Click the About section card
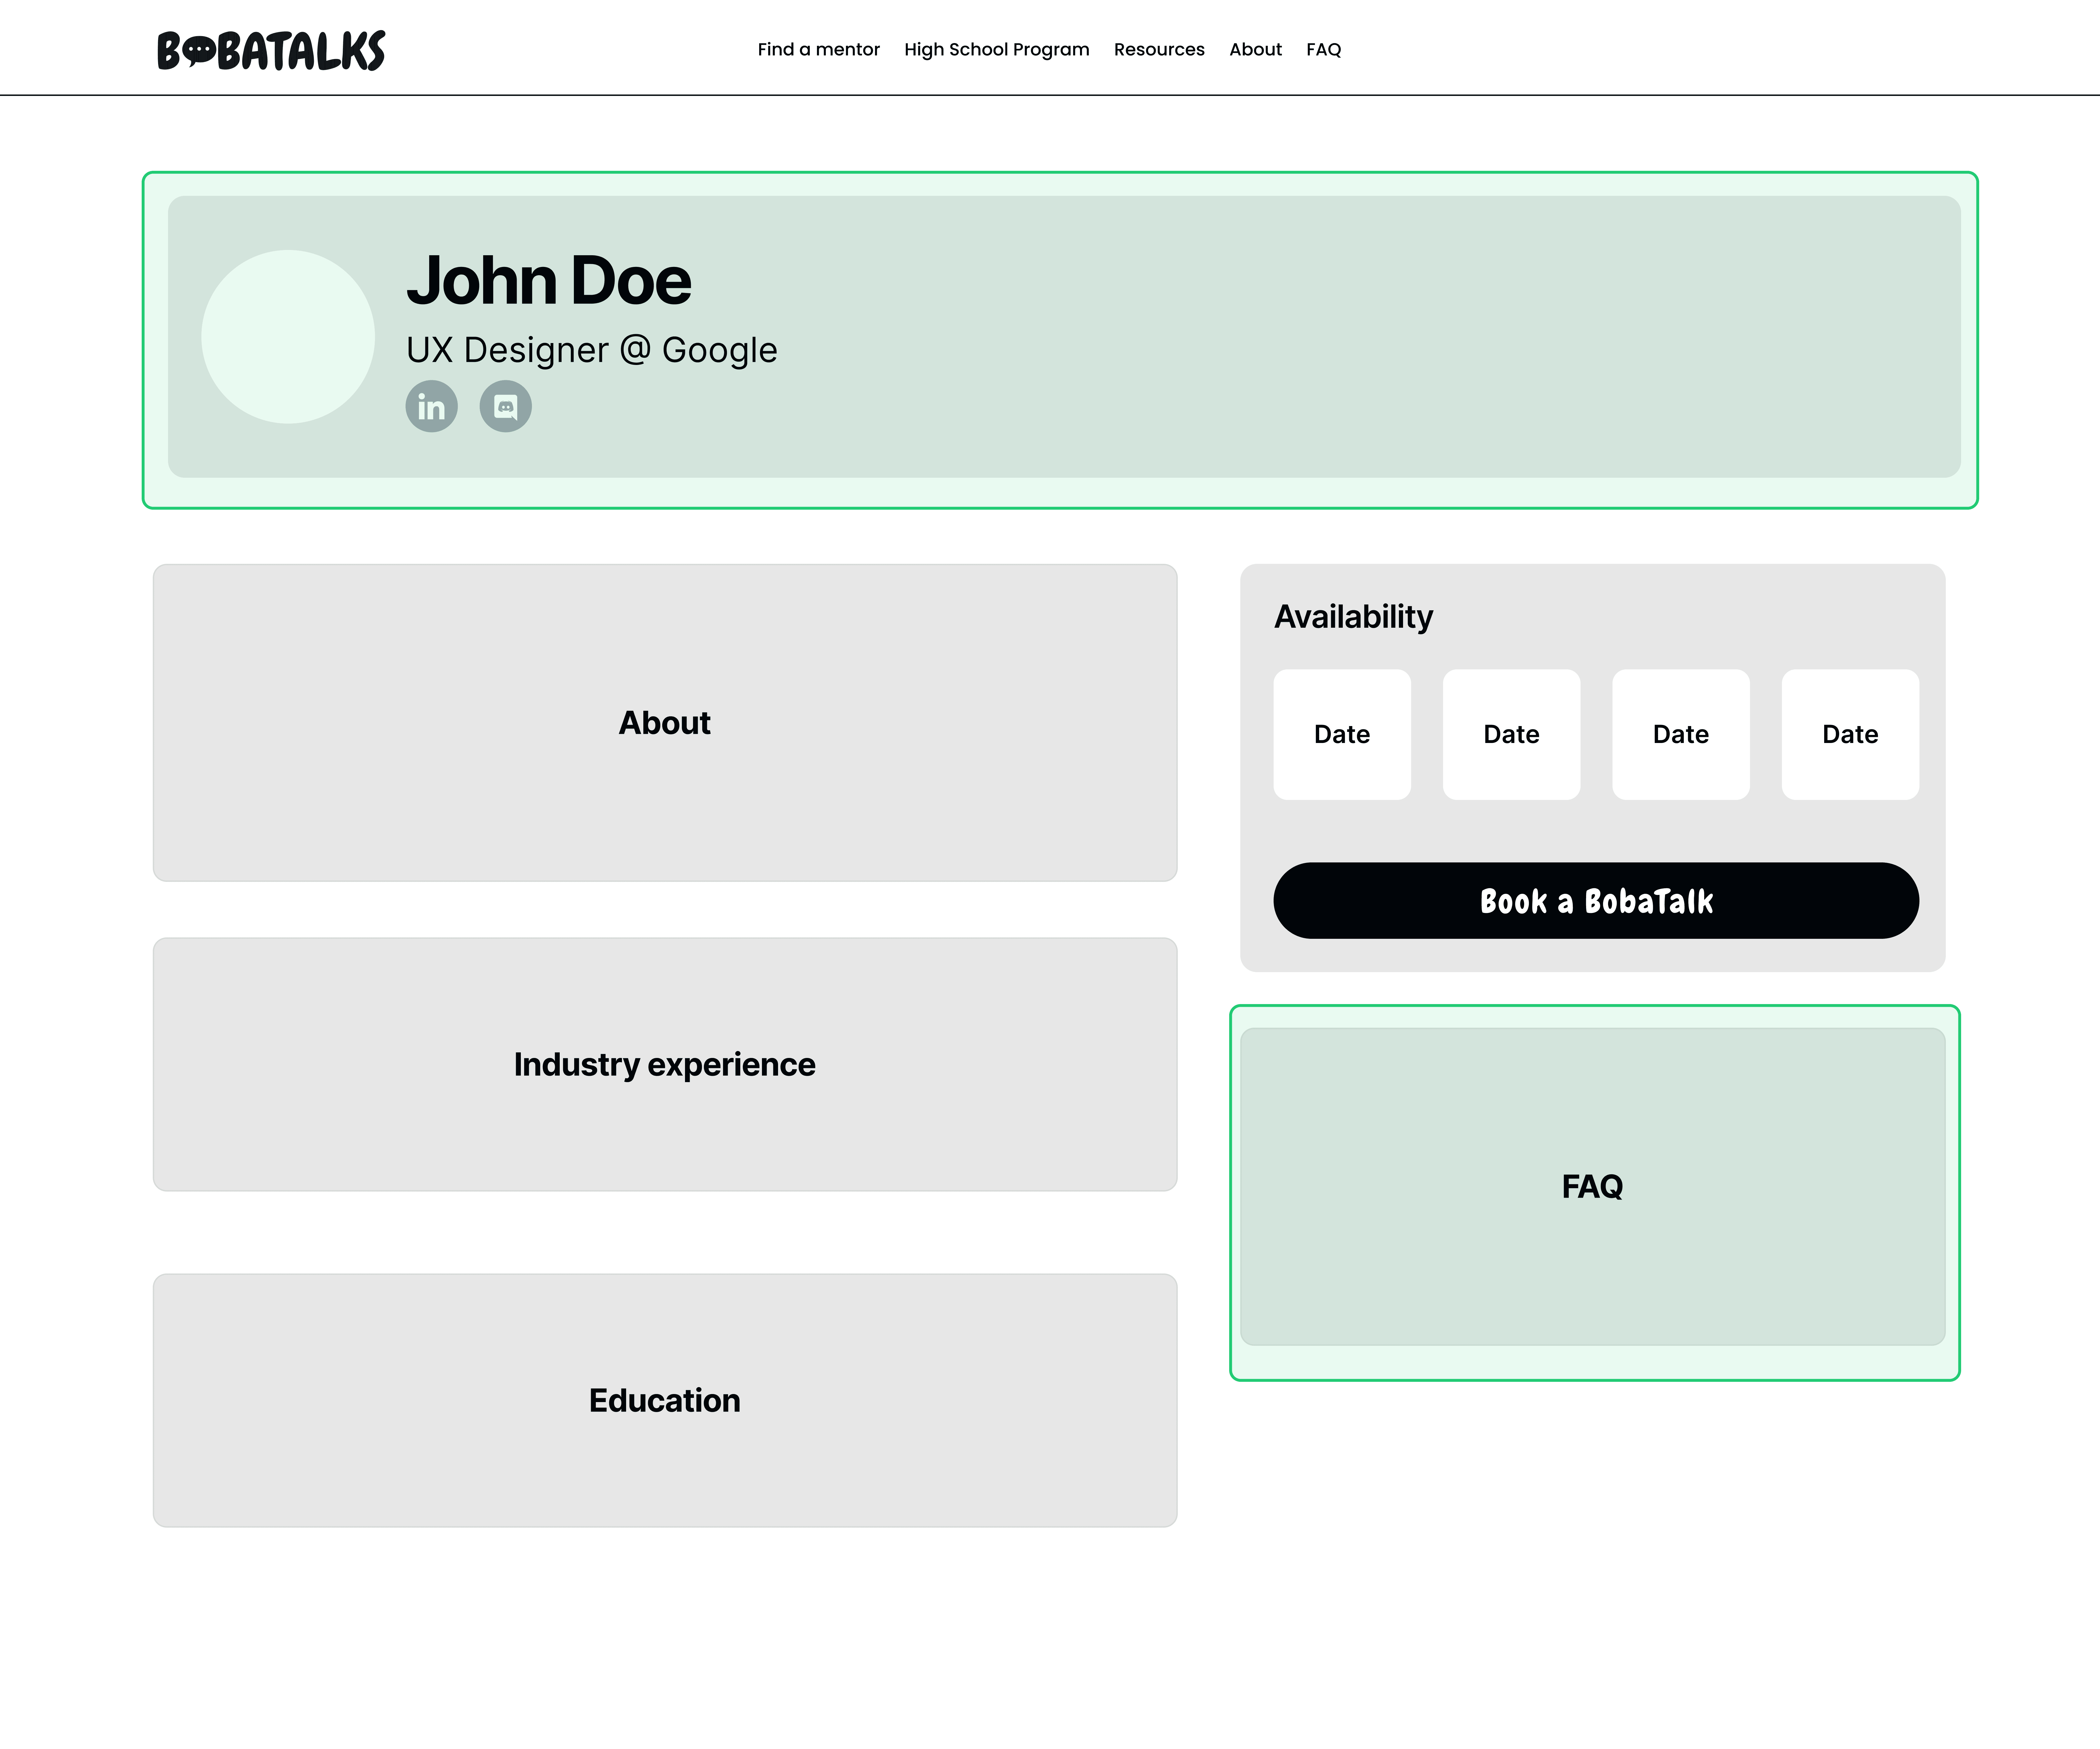 [664, 722]
